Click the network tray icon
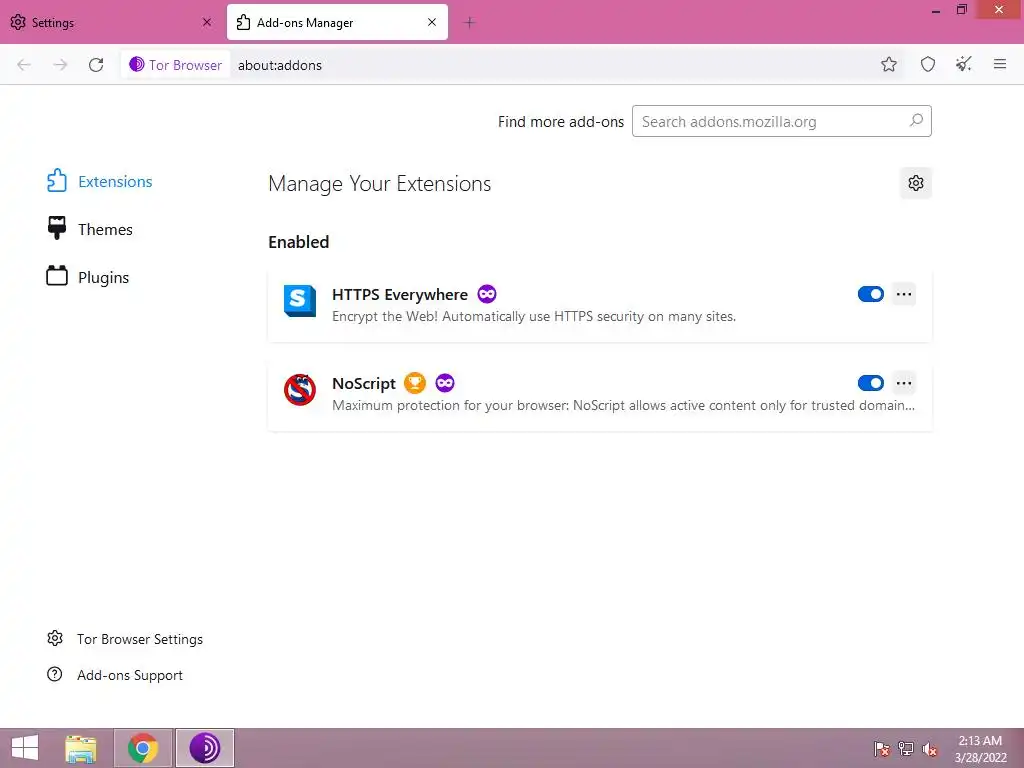The width and height of the screenshot is (1024, 768). [x=905, y=749]
